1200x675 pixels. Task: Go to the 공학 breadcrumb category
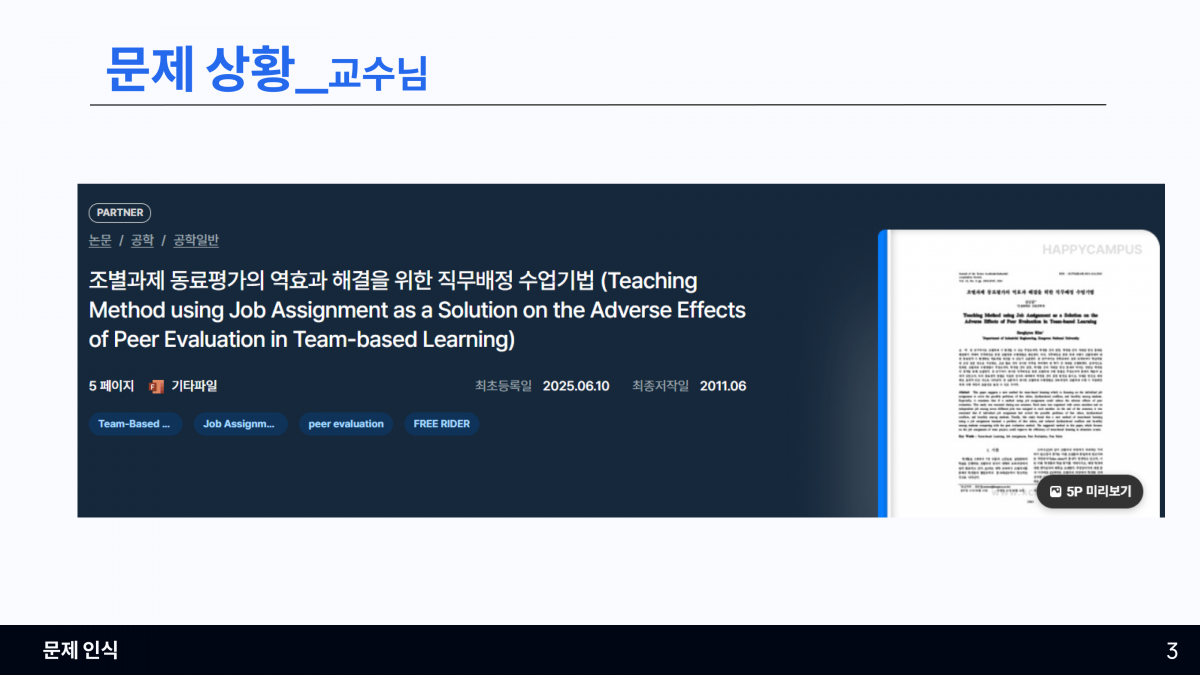pyautogui.click(x=142, y=240)
